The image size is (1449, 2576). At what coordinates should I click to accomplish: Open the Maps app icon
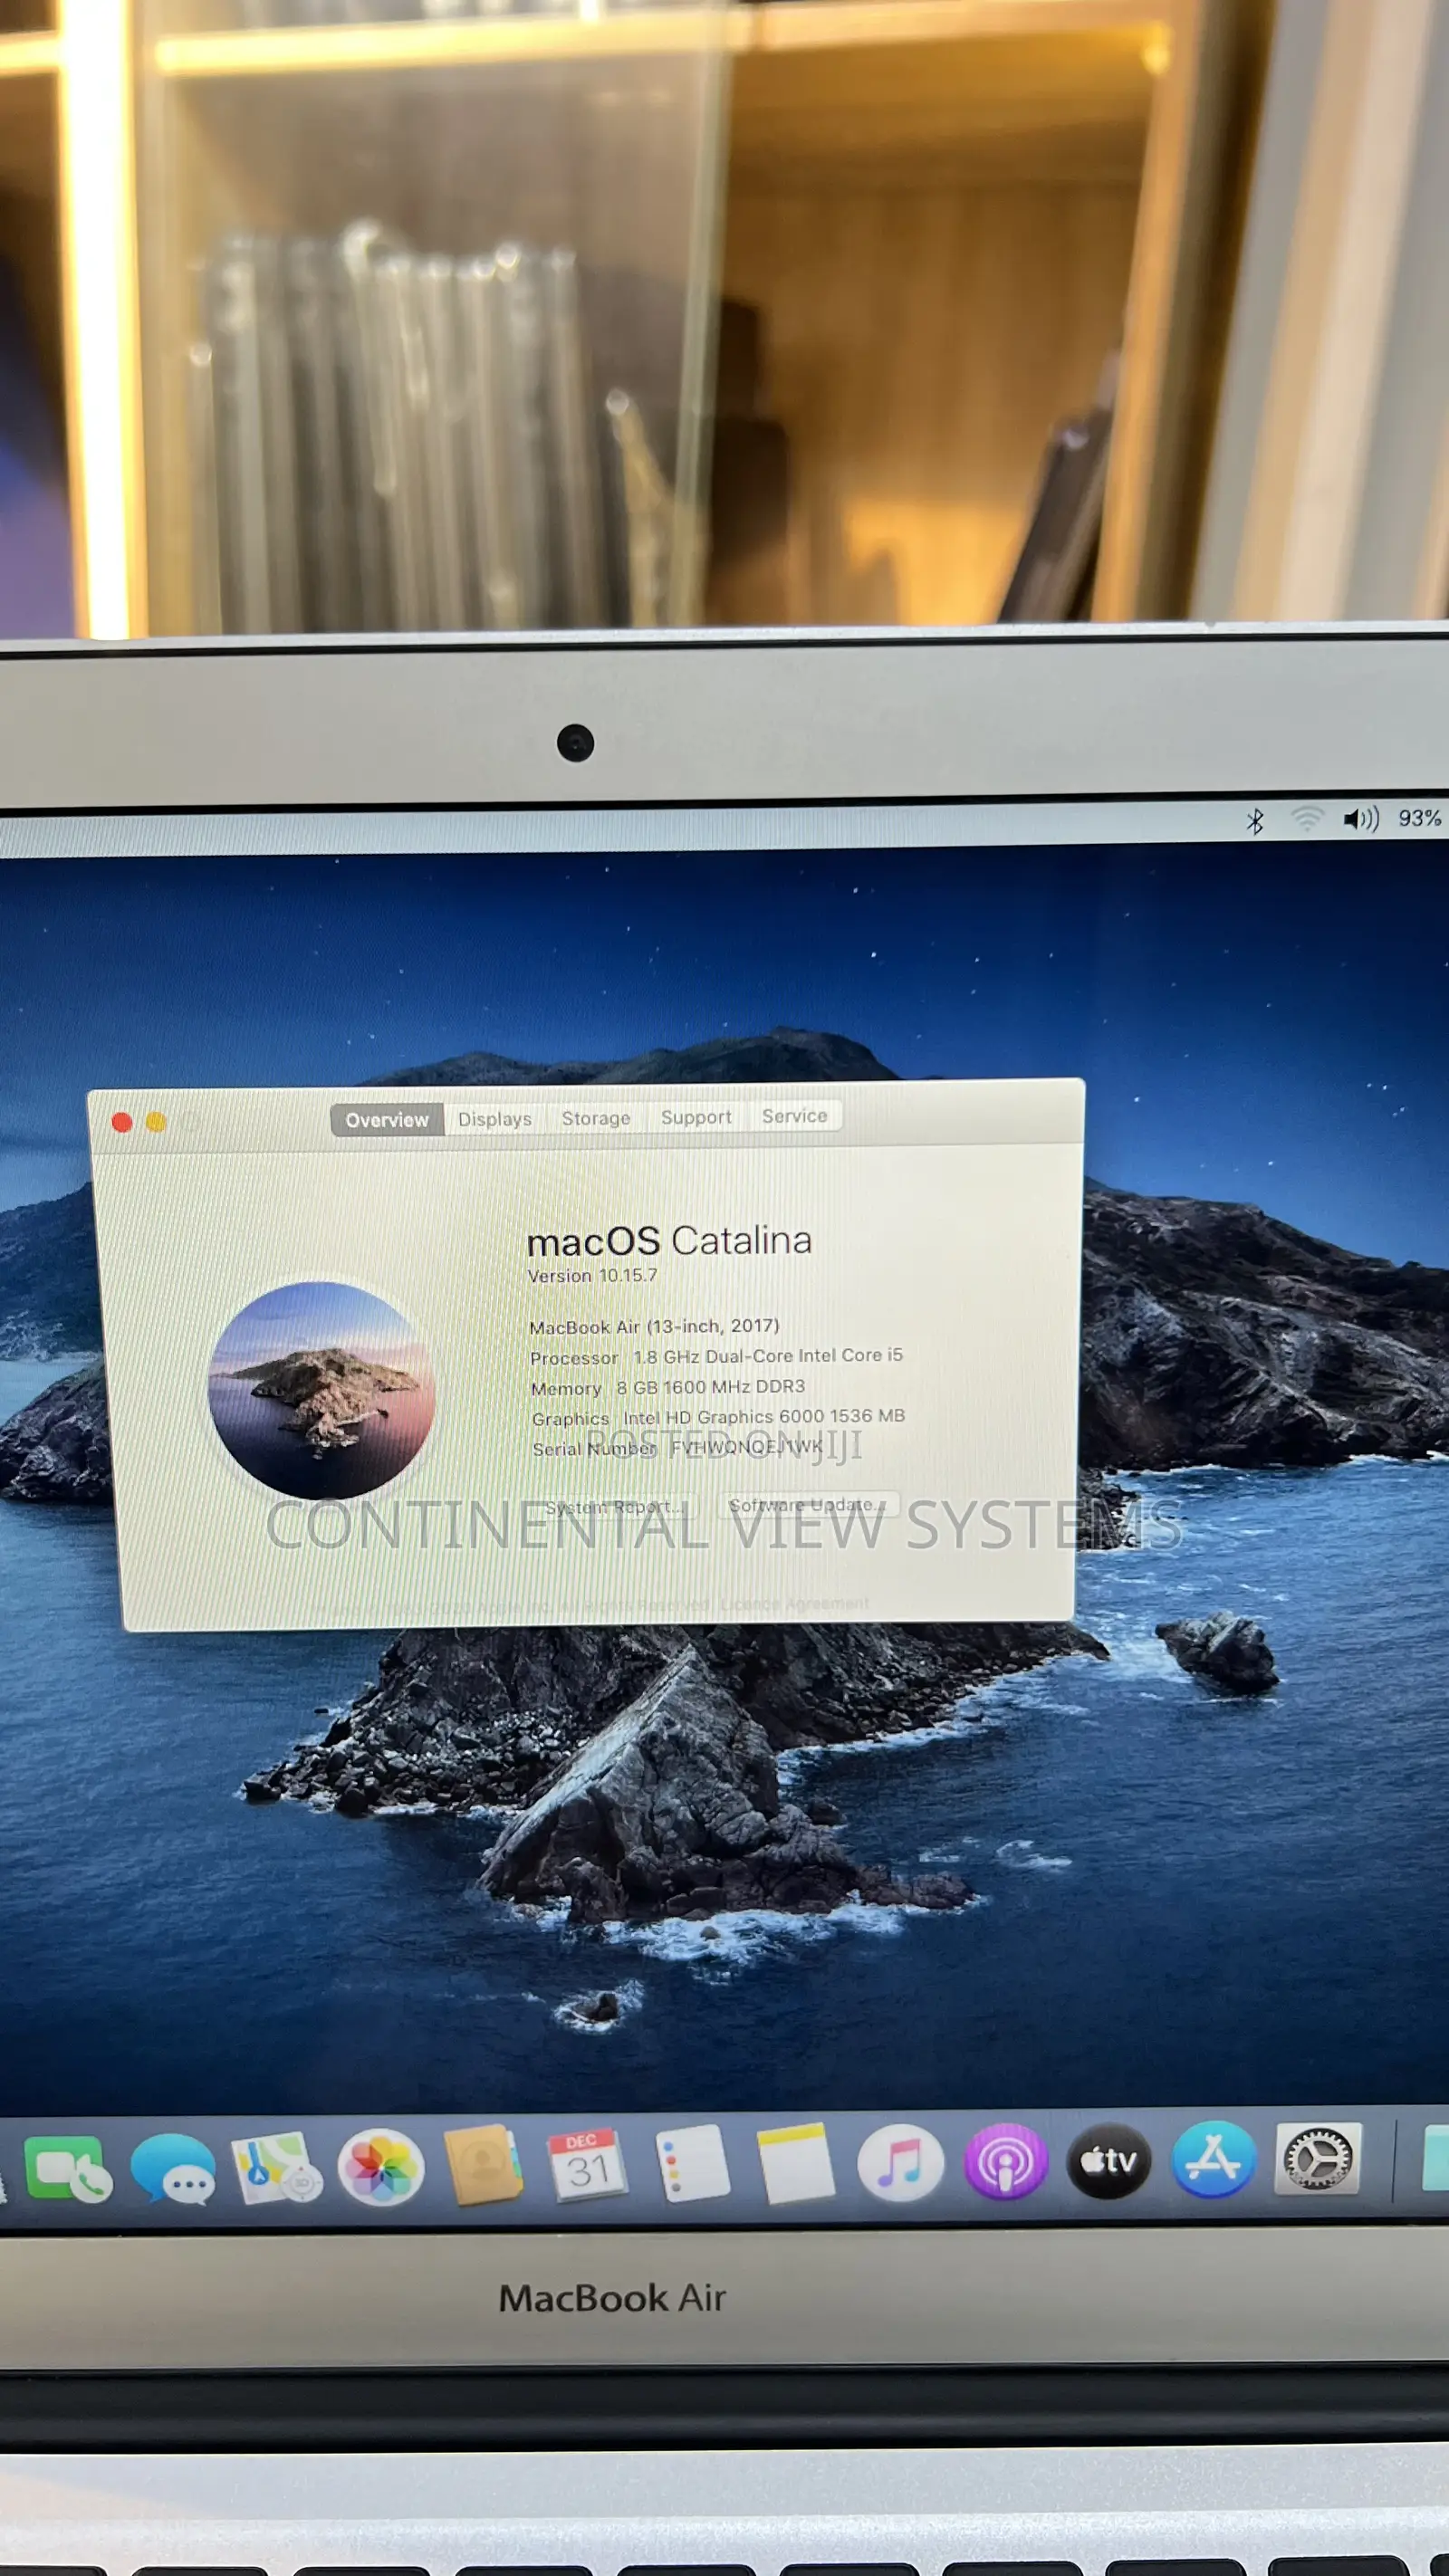coord(277,2168)
